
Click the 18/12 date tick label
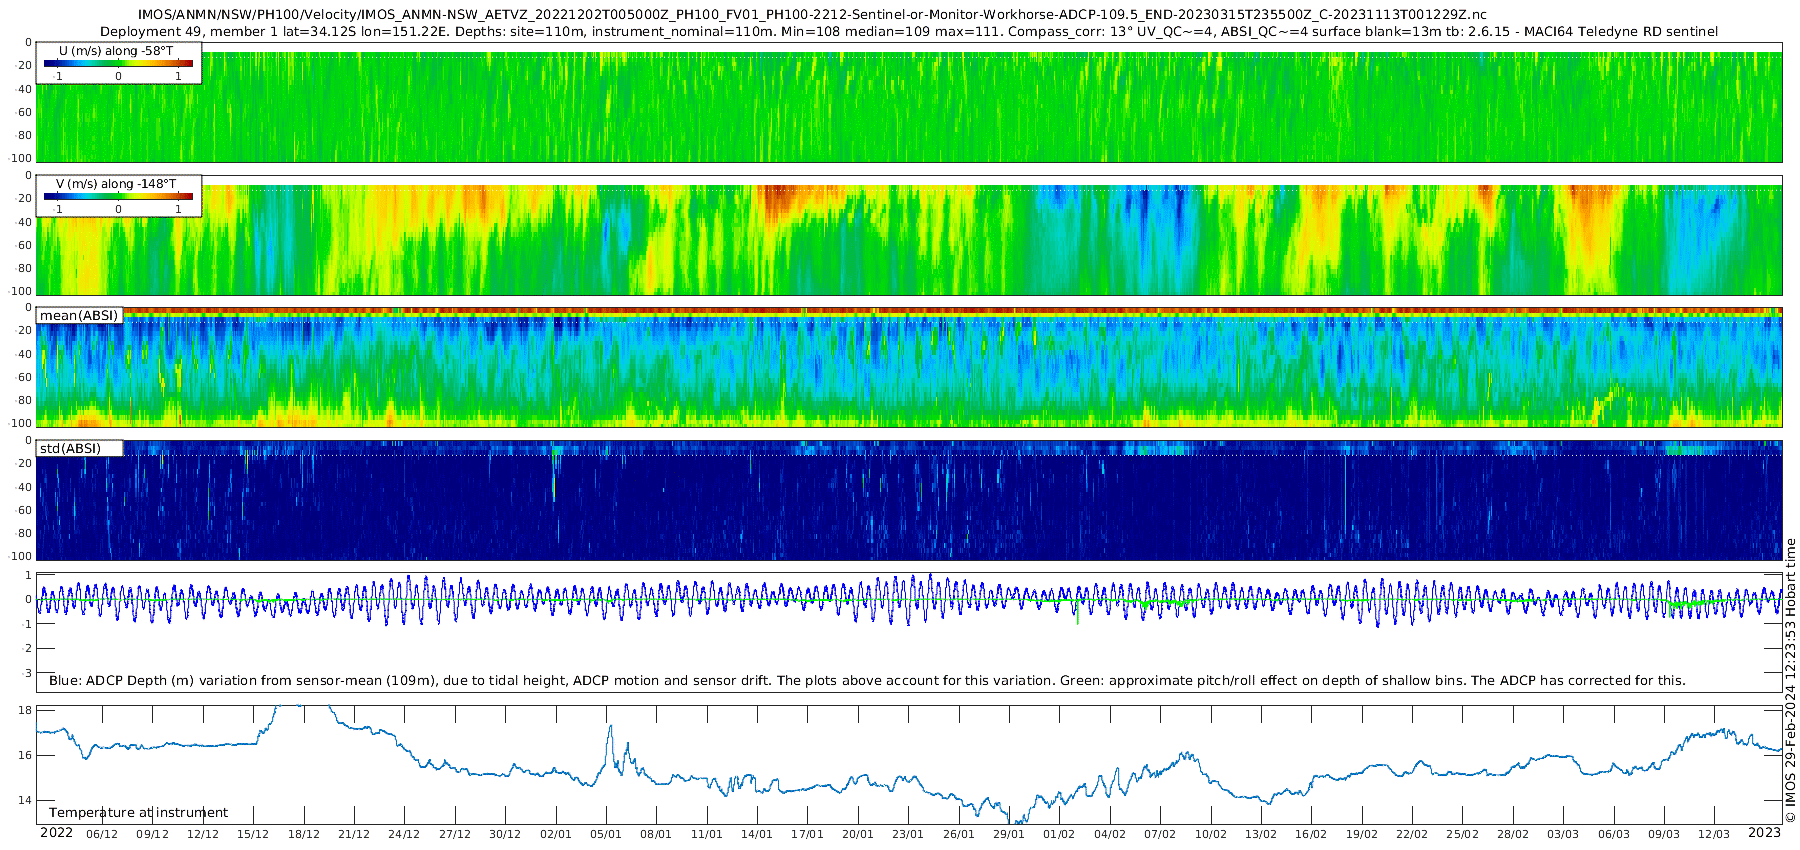303,834
